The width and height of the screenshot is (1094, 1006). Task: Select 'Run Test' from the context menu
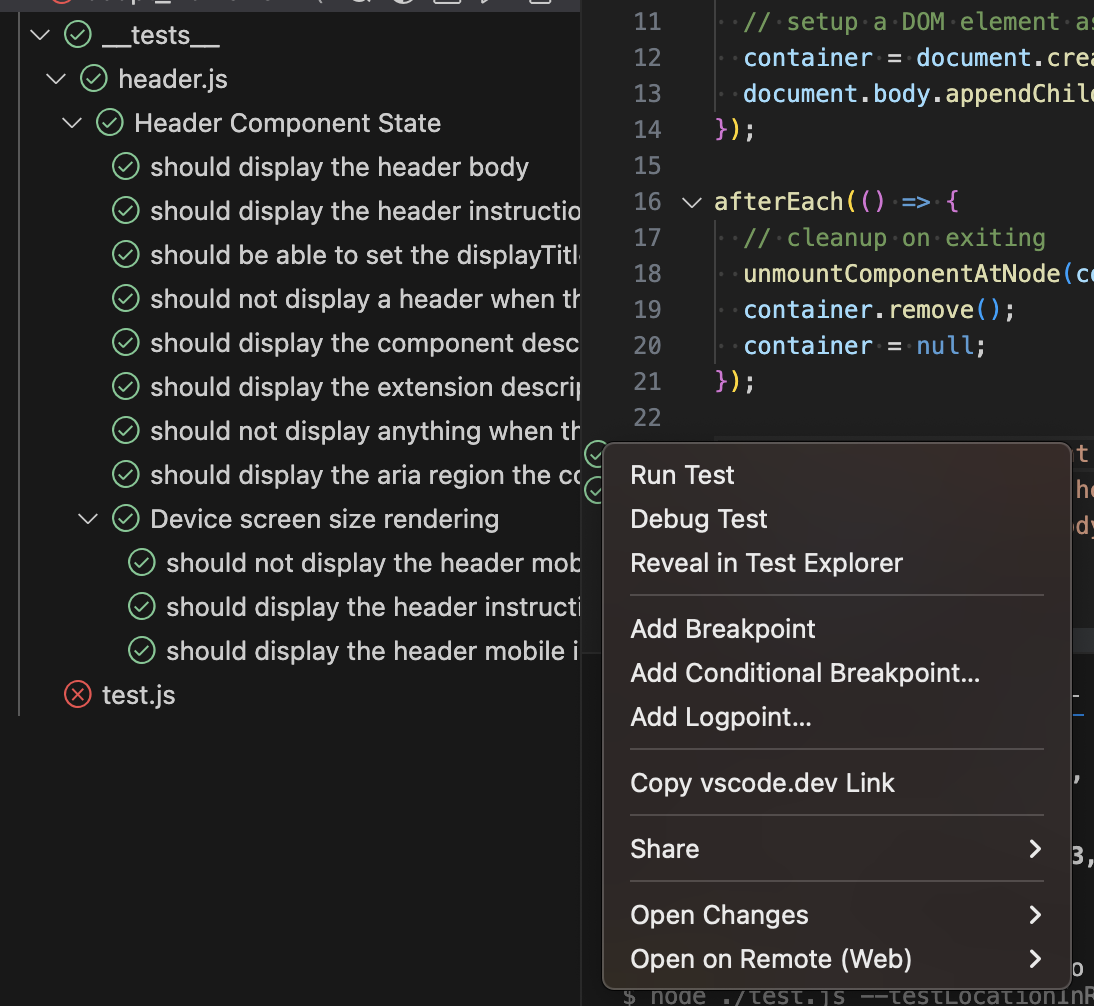[x=682, y=475]
